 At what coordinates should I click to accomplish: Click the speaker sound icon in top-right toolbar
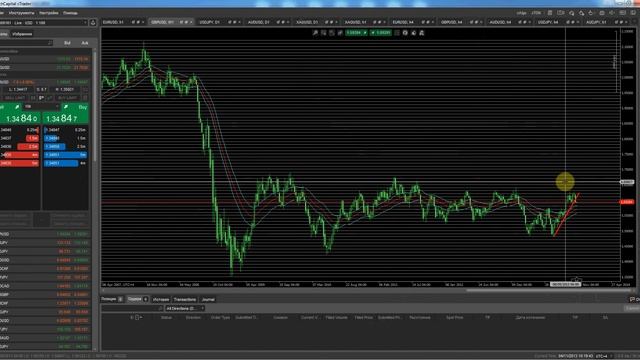click(x=612, y=13)
